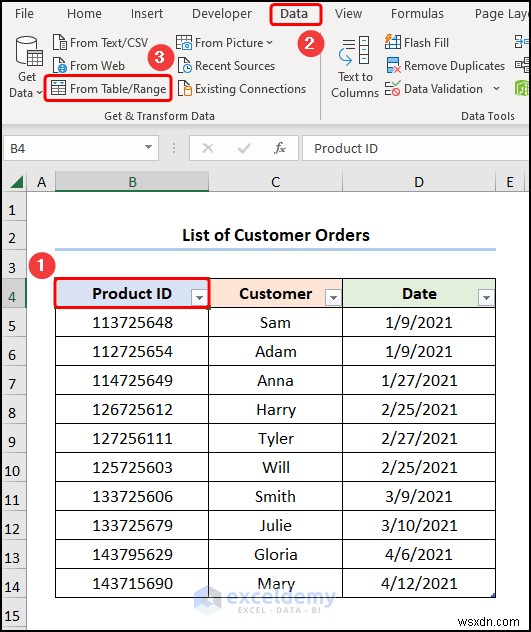The image size is (531, 632).
Task: Click the Name Box showing B4
Action: pos(81,148)
